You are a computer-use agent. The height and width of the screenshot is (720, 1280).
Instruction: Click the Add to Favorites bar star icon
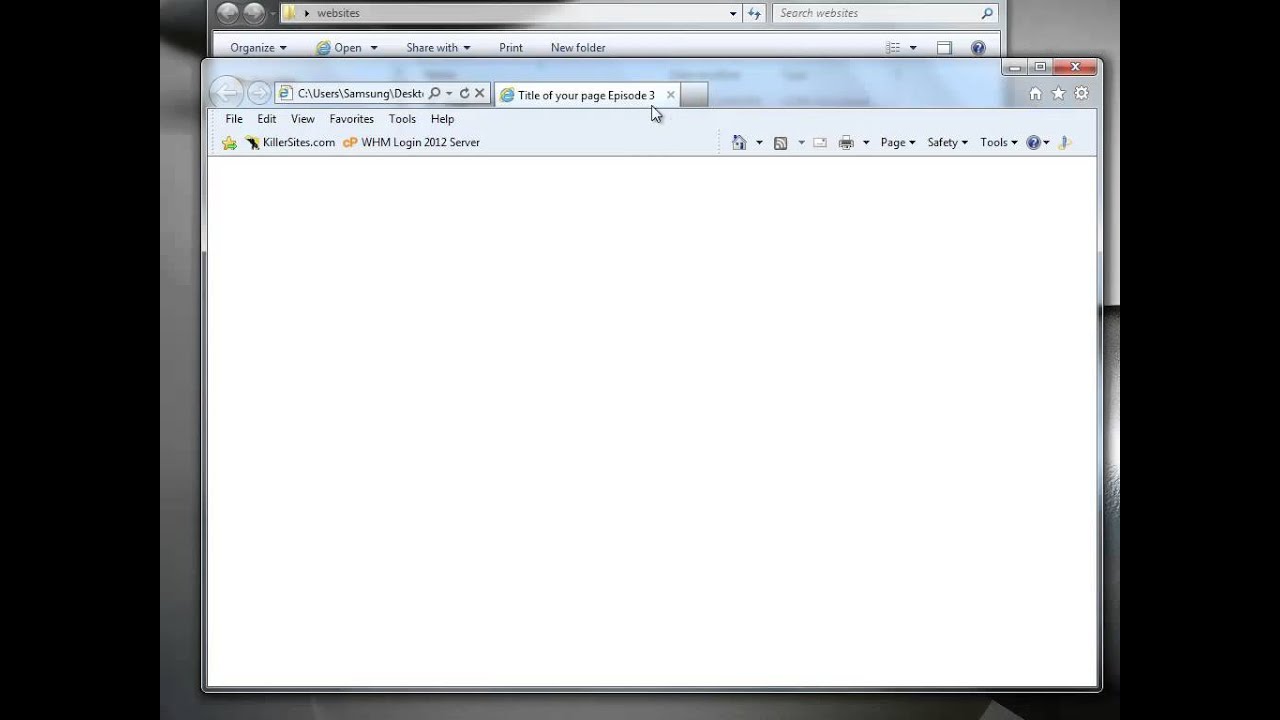229,143
